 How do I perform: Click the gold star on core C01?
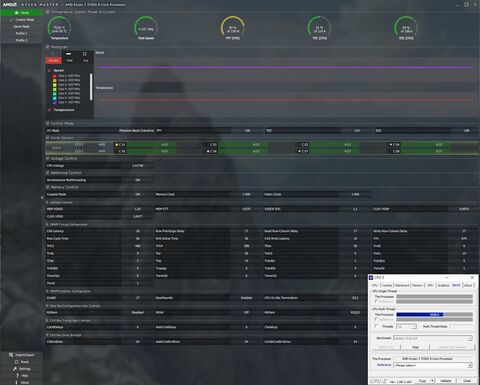click(x=116, y=145)
